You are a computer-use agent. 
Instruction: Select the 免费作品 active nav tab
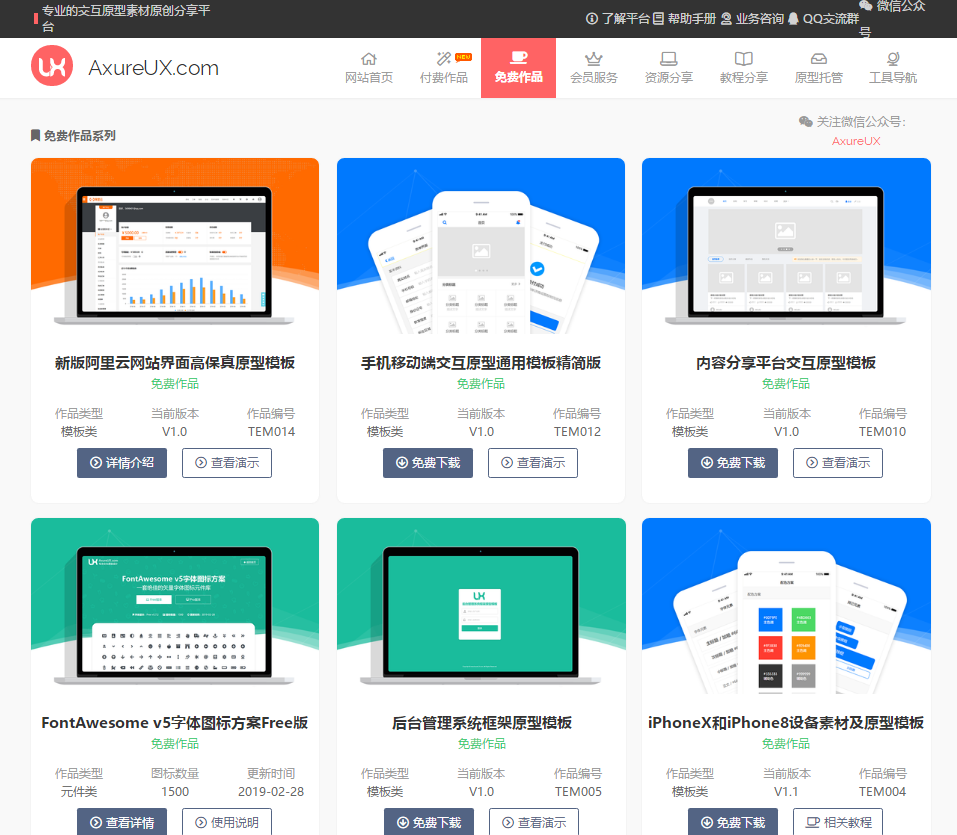click(x=518, y=68)
